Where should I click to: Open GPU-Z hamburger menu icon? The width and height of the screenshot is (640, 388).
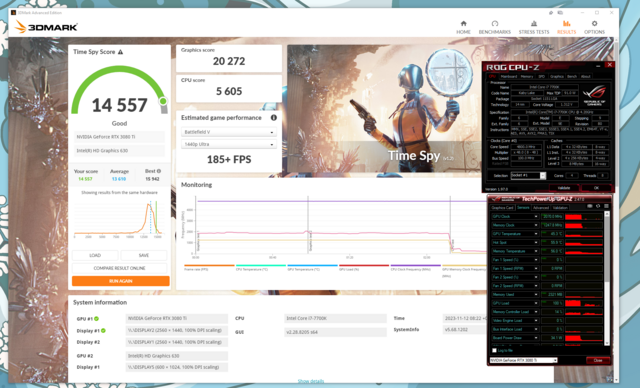coord(606,206)
